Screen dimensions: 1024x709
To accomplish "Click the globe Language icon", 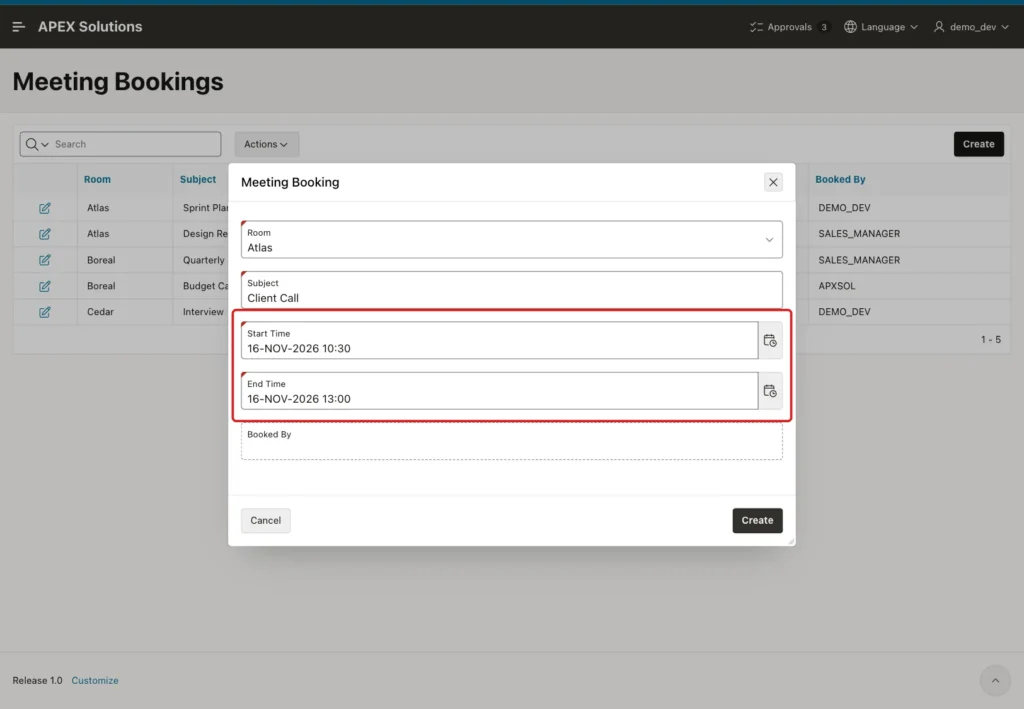I will [850, 27].
